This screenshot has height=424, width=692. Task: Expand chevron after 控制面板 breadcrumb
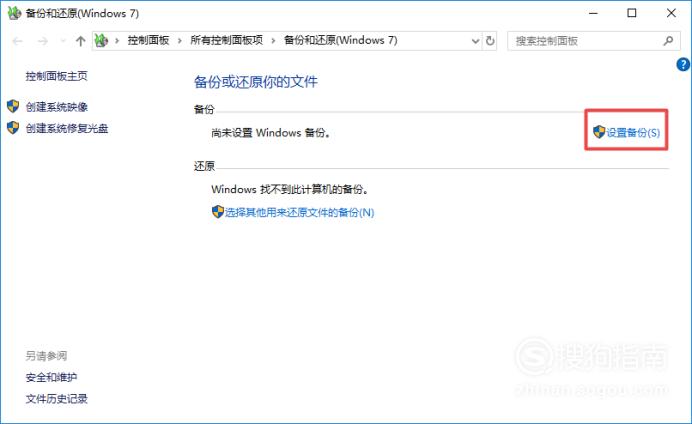180,41
